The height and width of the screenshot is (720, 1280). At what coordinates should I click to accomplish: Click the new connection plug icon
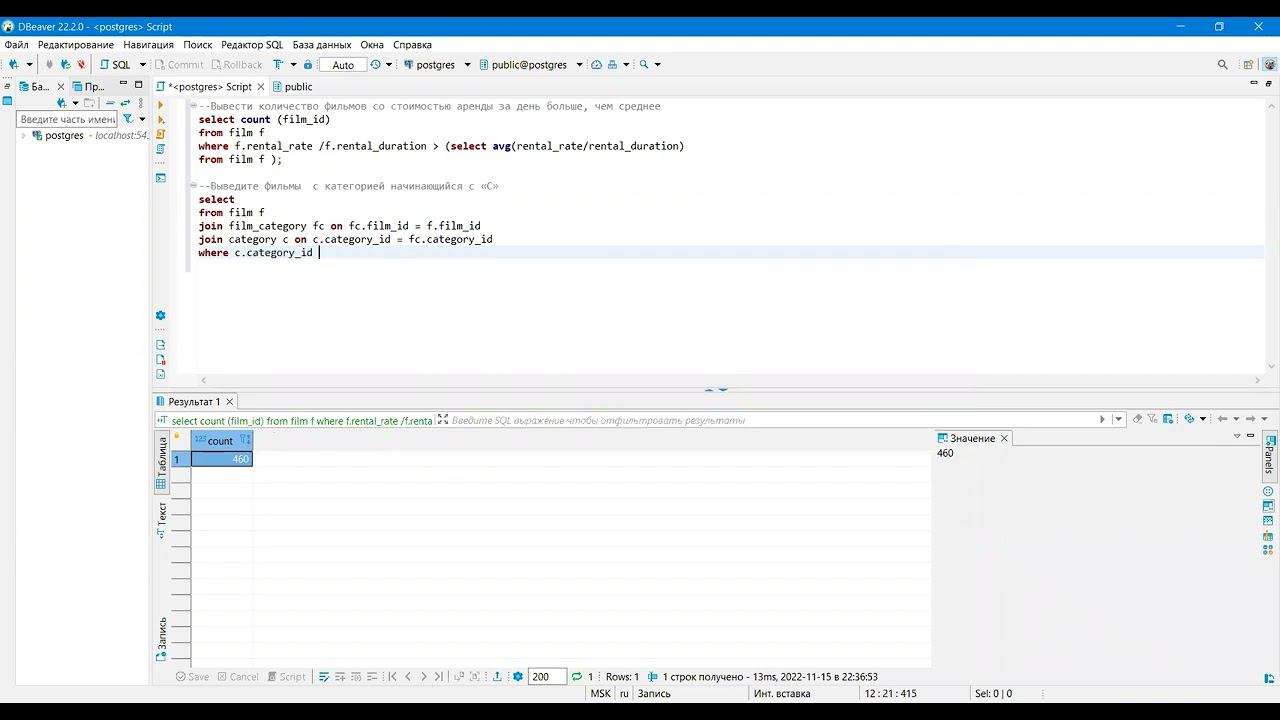13,65
